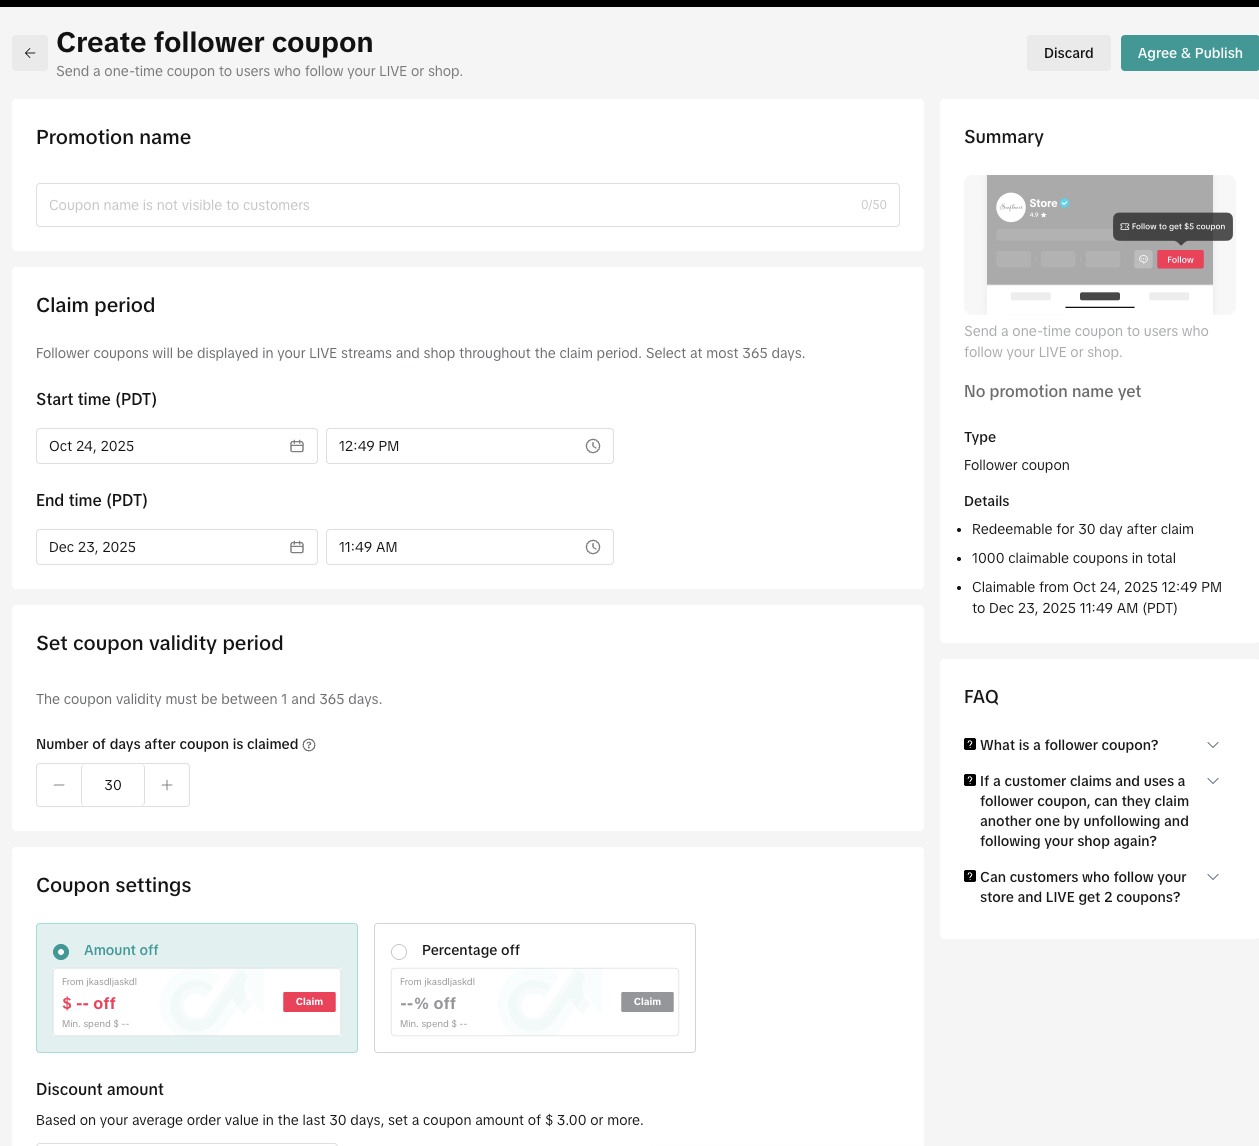Select the Amount off radio option

point(61,951)
